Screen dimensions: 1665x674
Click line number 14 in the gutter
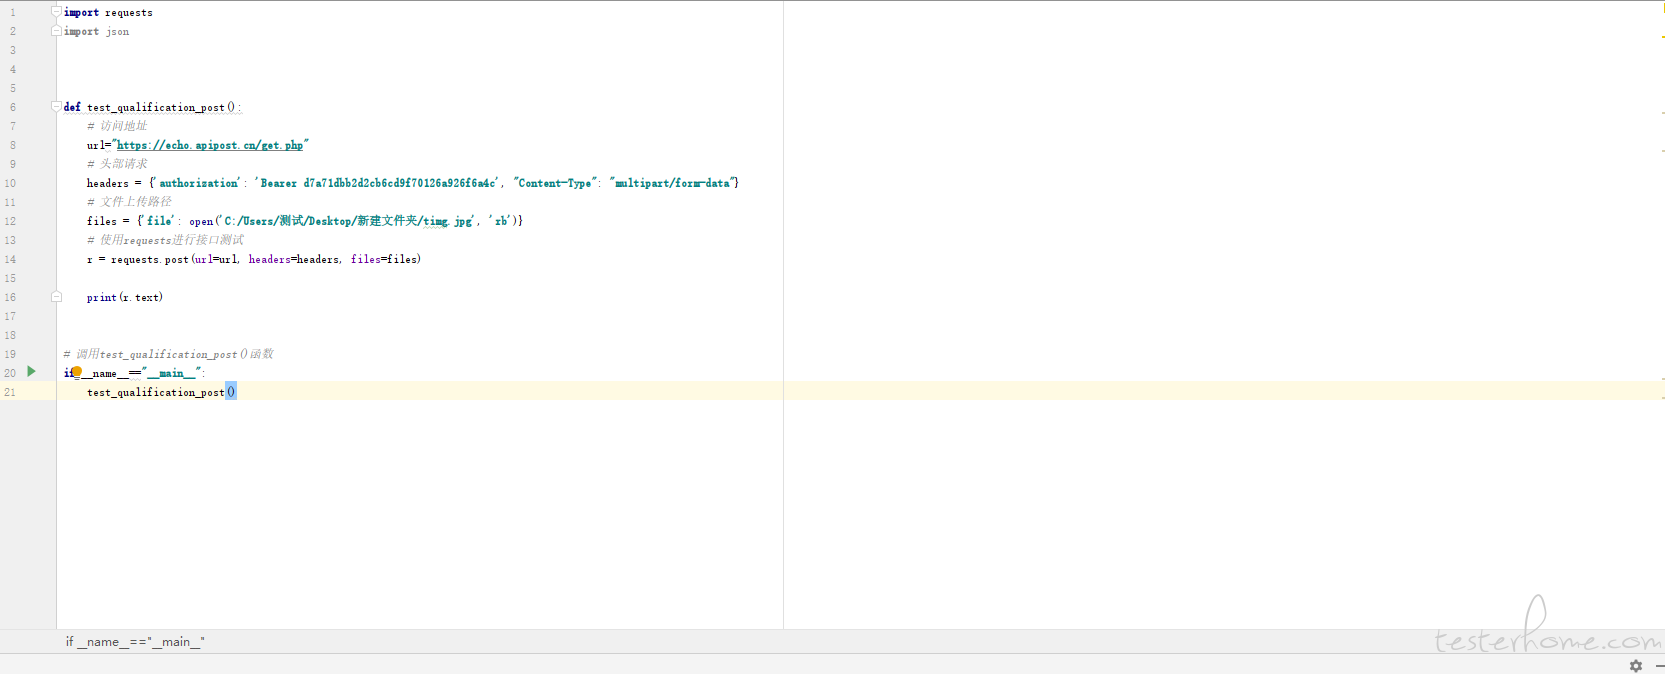point(10,259)
